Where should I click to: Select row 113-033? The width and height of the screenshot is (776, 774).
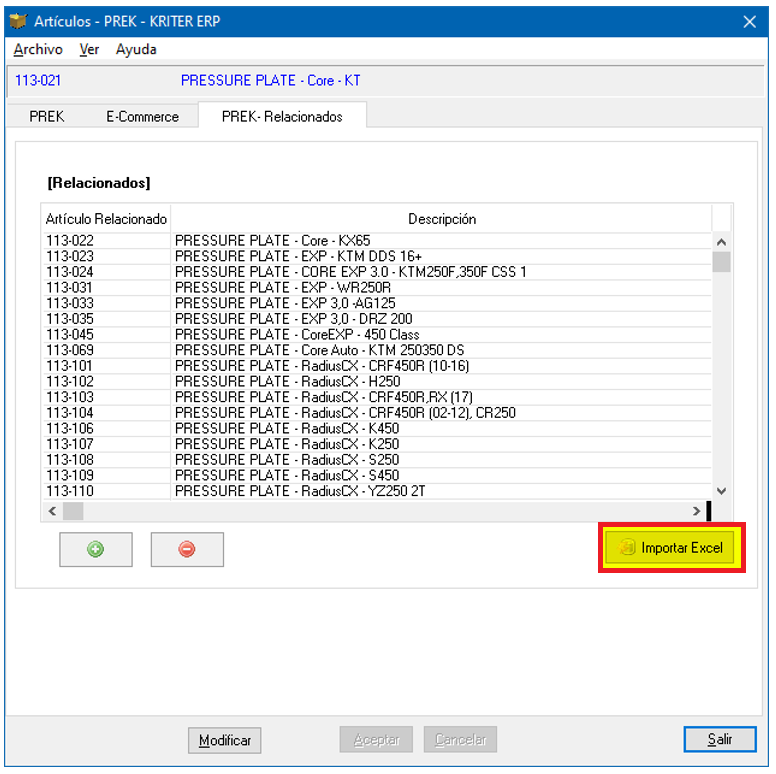tap(377, 303)
